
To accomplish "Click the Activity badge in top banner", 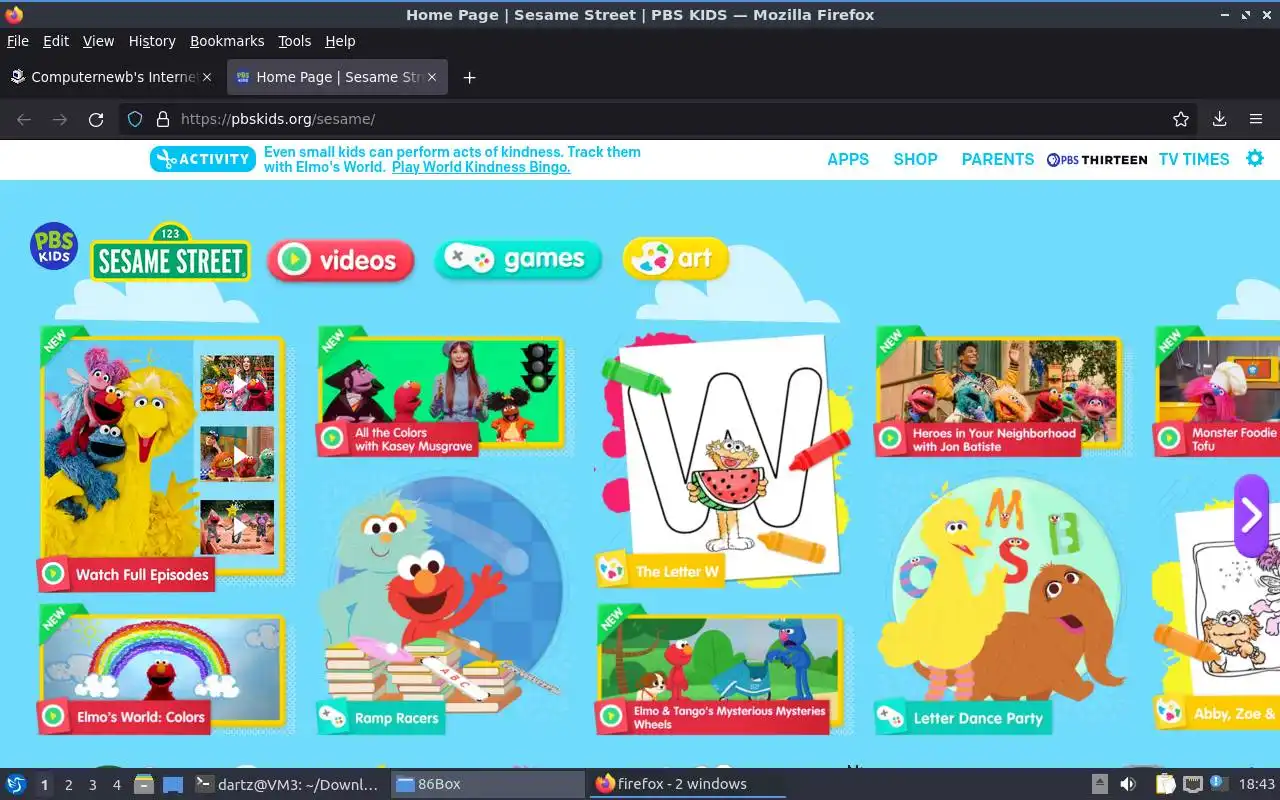I will pos(203,159).
